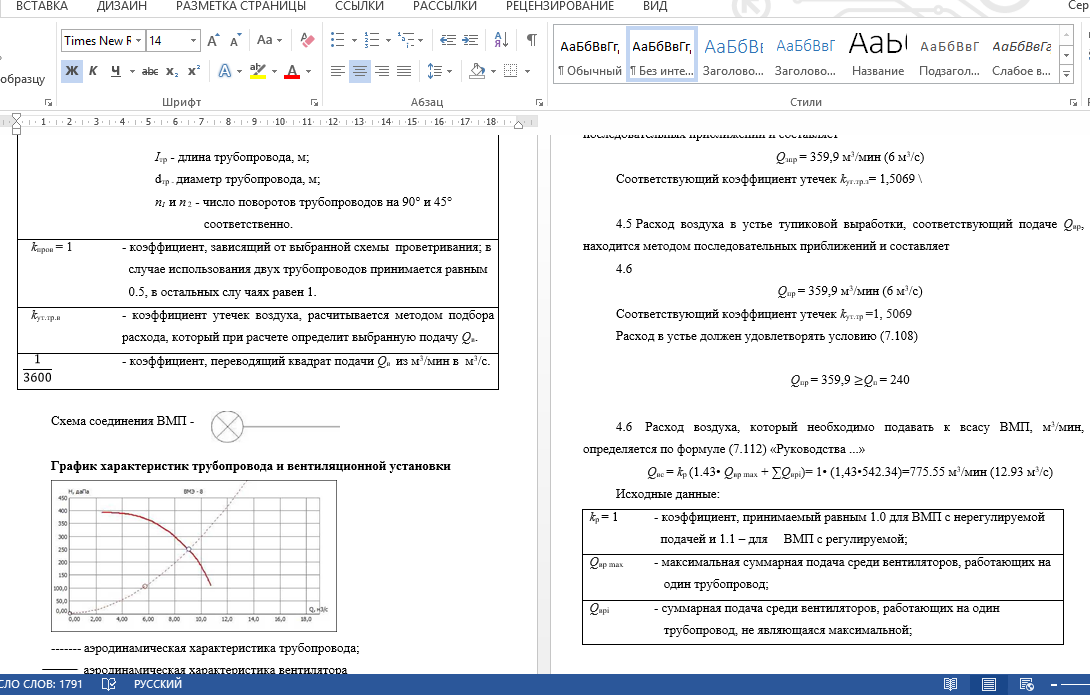Toggle superscript formatting

pos(194,71)
